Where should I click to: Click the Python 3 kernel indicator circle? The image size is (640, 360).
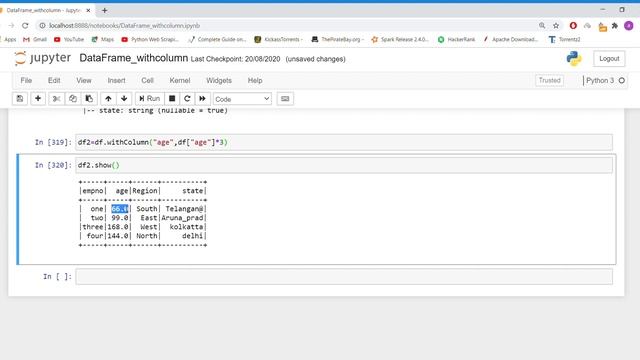(x=622, y=80)
